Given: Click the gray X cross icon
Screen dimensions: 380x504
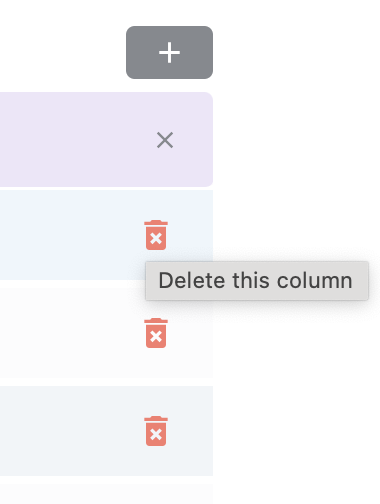Looking at the screenshot, I should pyautogui.click(x=165, y=140).
